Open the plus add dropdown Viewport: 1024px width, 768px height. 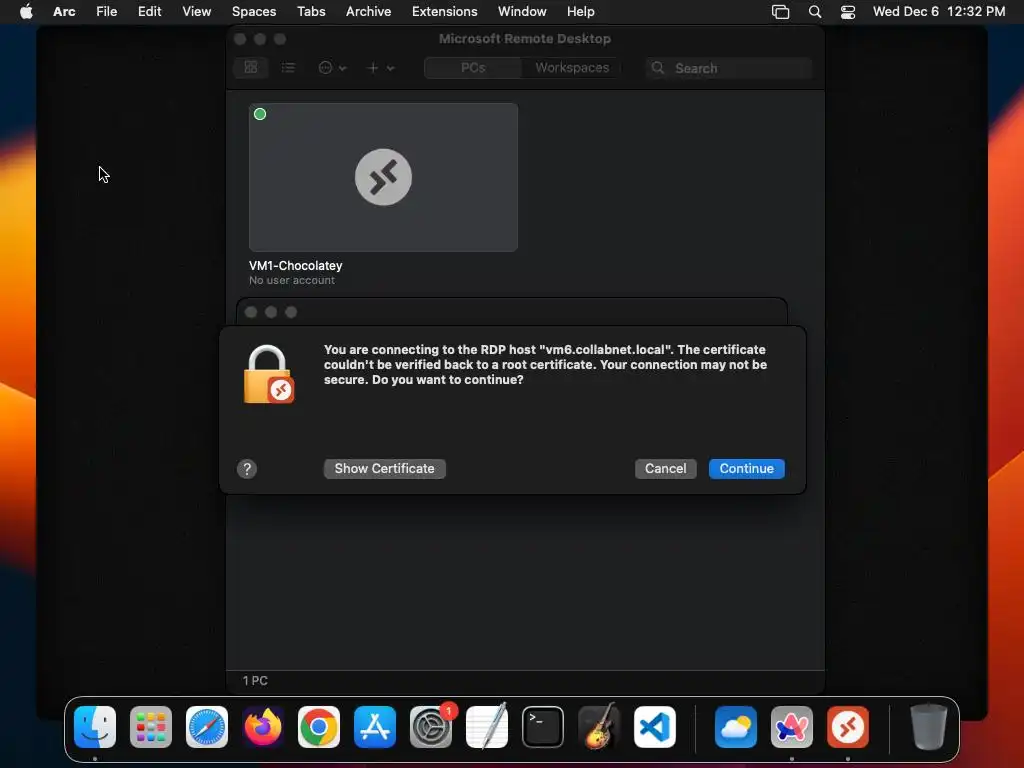click(x=381, y=67)
